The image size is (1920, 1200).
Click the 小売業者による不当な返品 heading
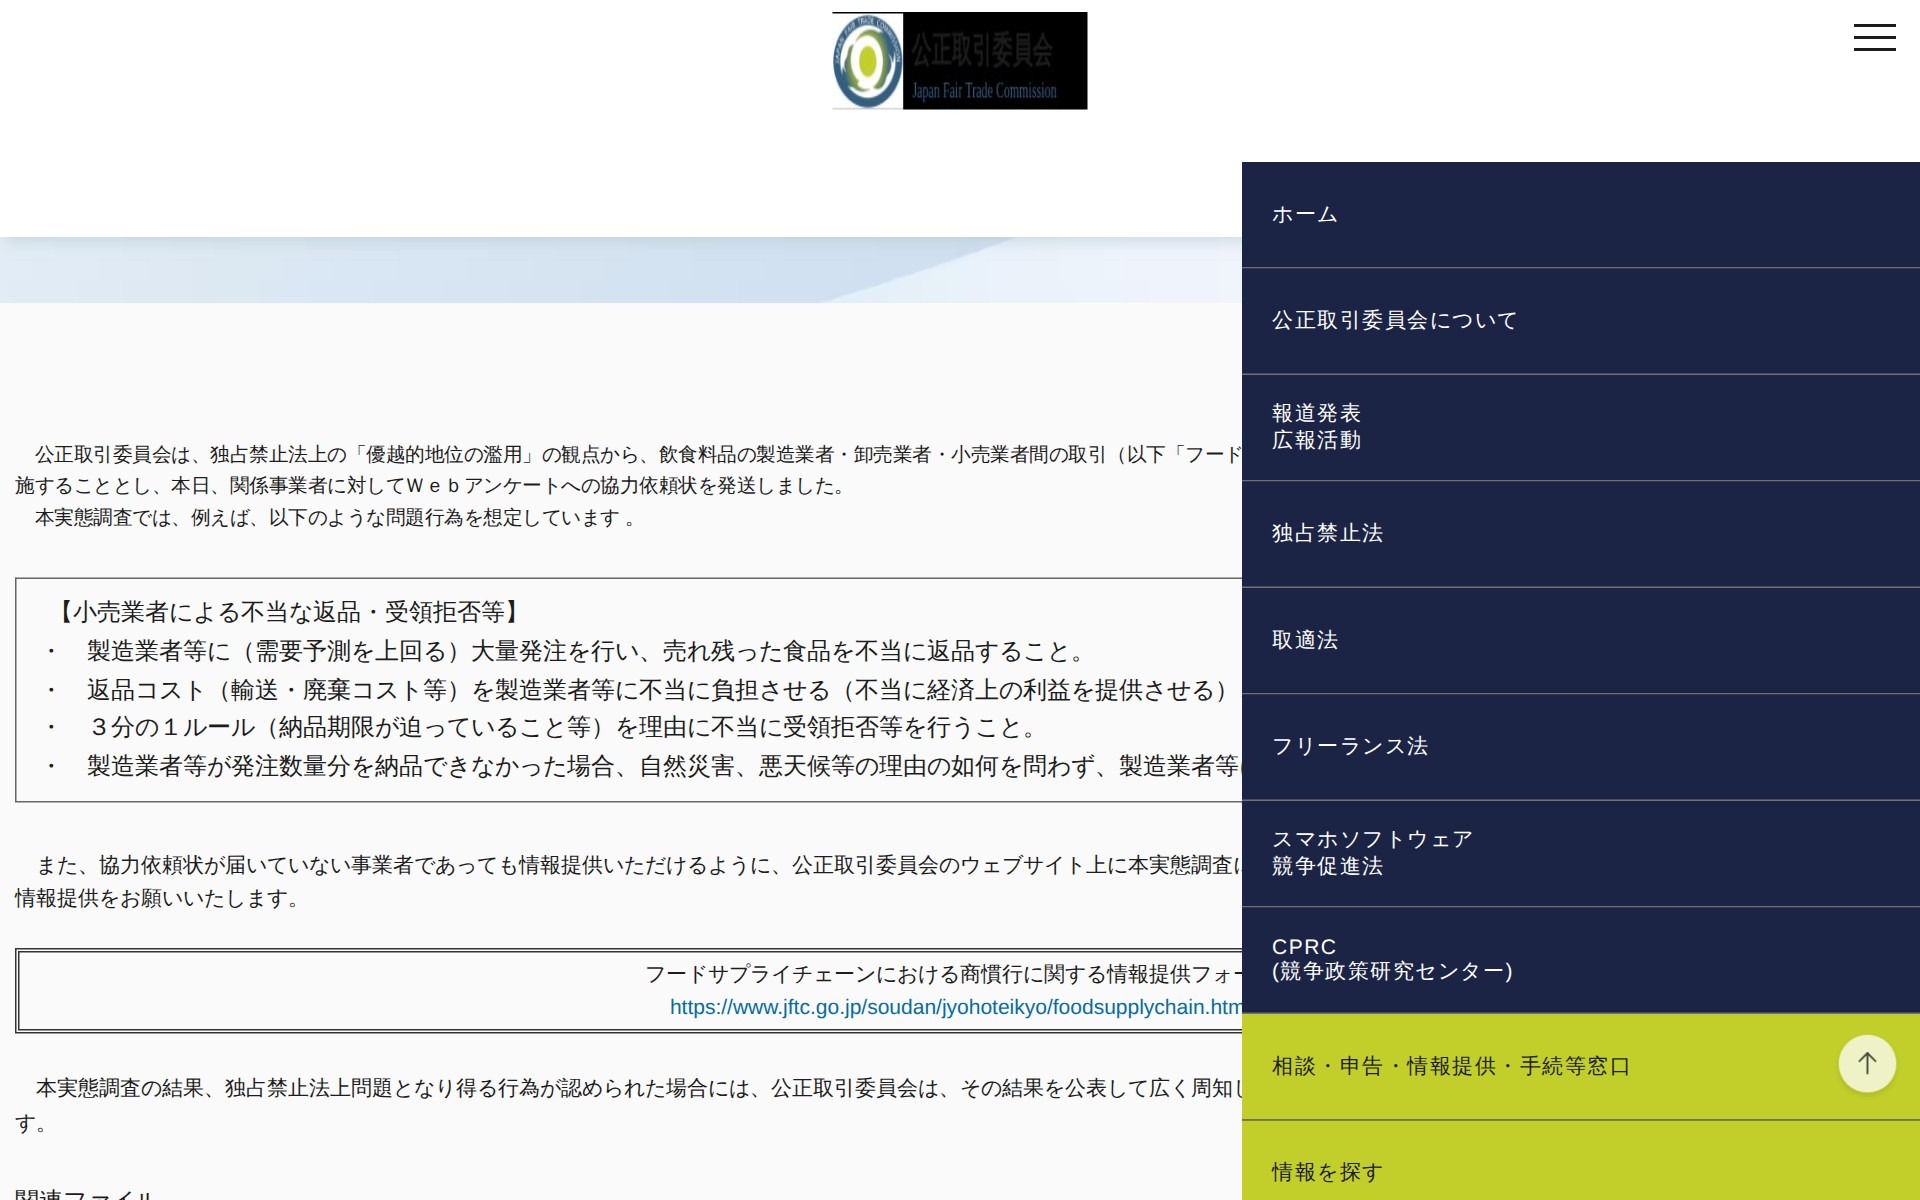tap(290, 612)
